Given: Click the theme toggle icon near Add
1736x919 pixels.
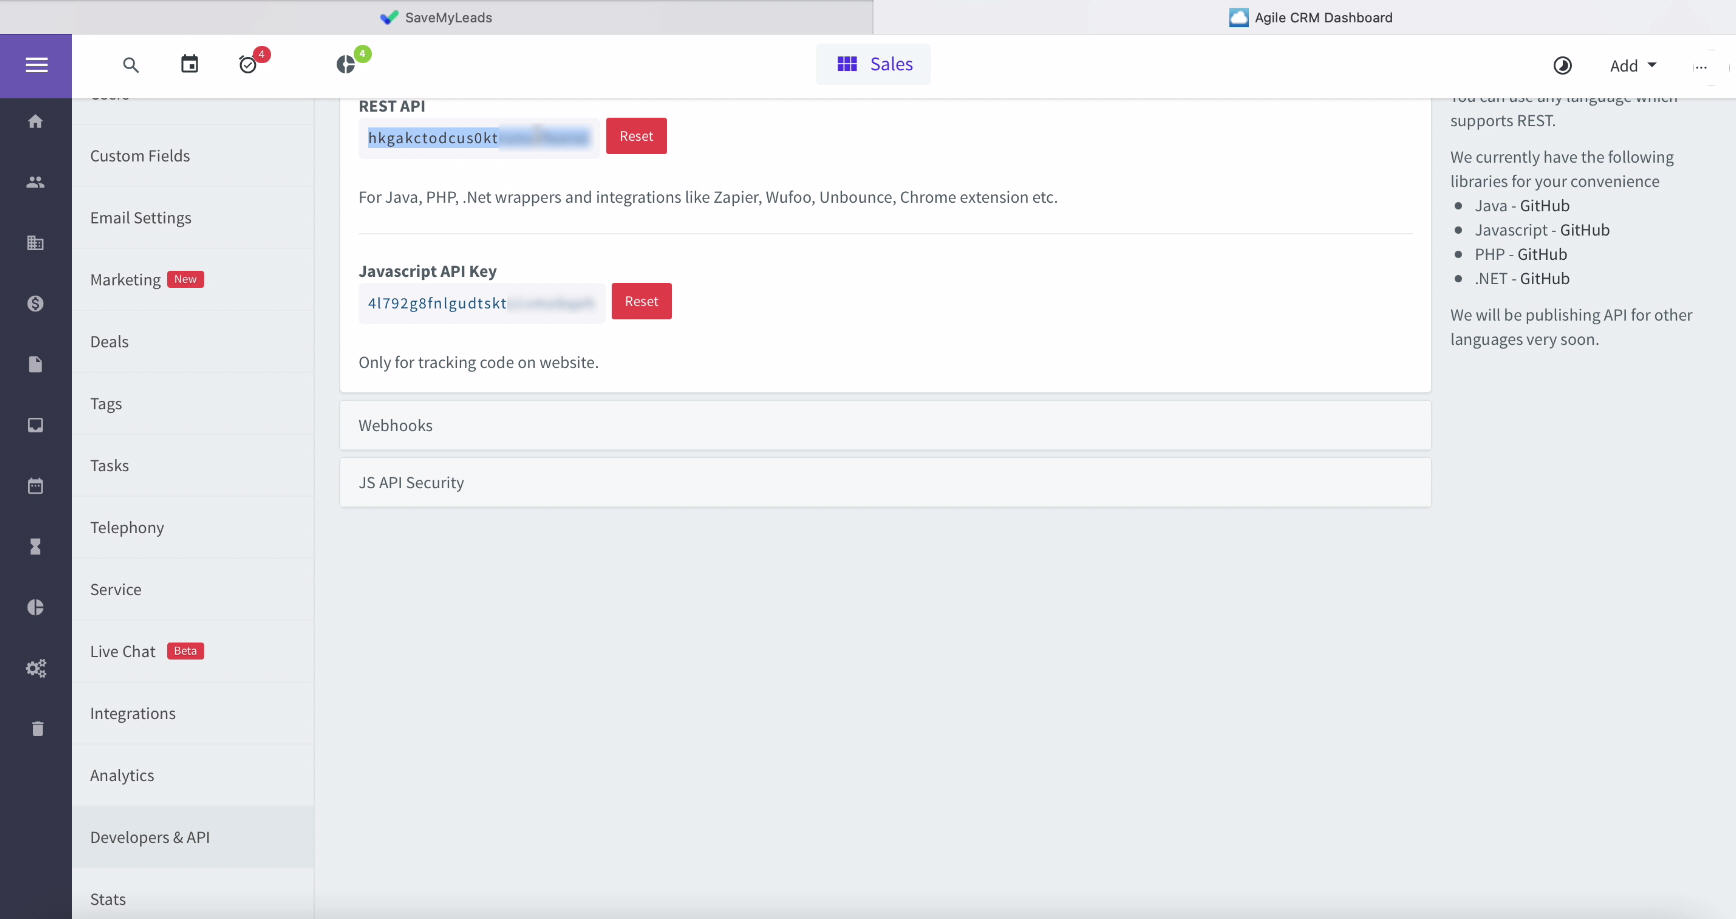Looking at the screenshot, I should click(x=1562, y=65).
